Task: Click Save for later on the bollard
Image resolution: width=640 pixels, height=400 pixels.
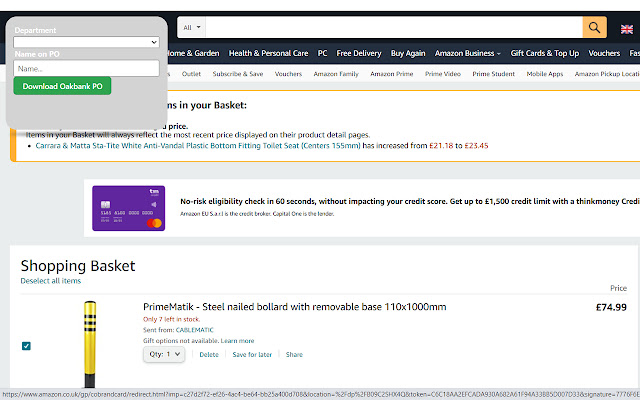Action: click(252, 355)
